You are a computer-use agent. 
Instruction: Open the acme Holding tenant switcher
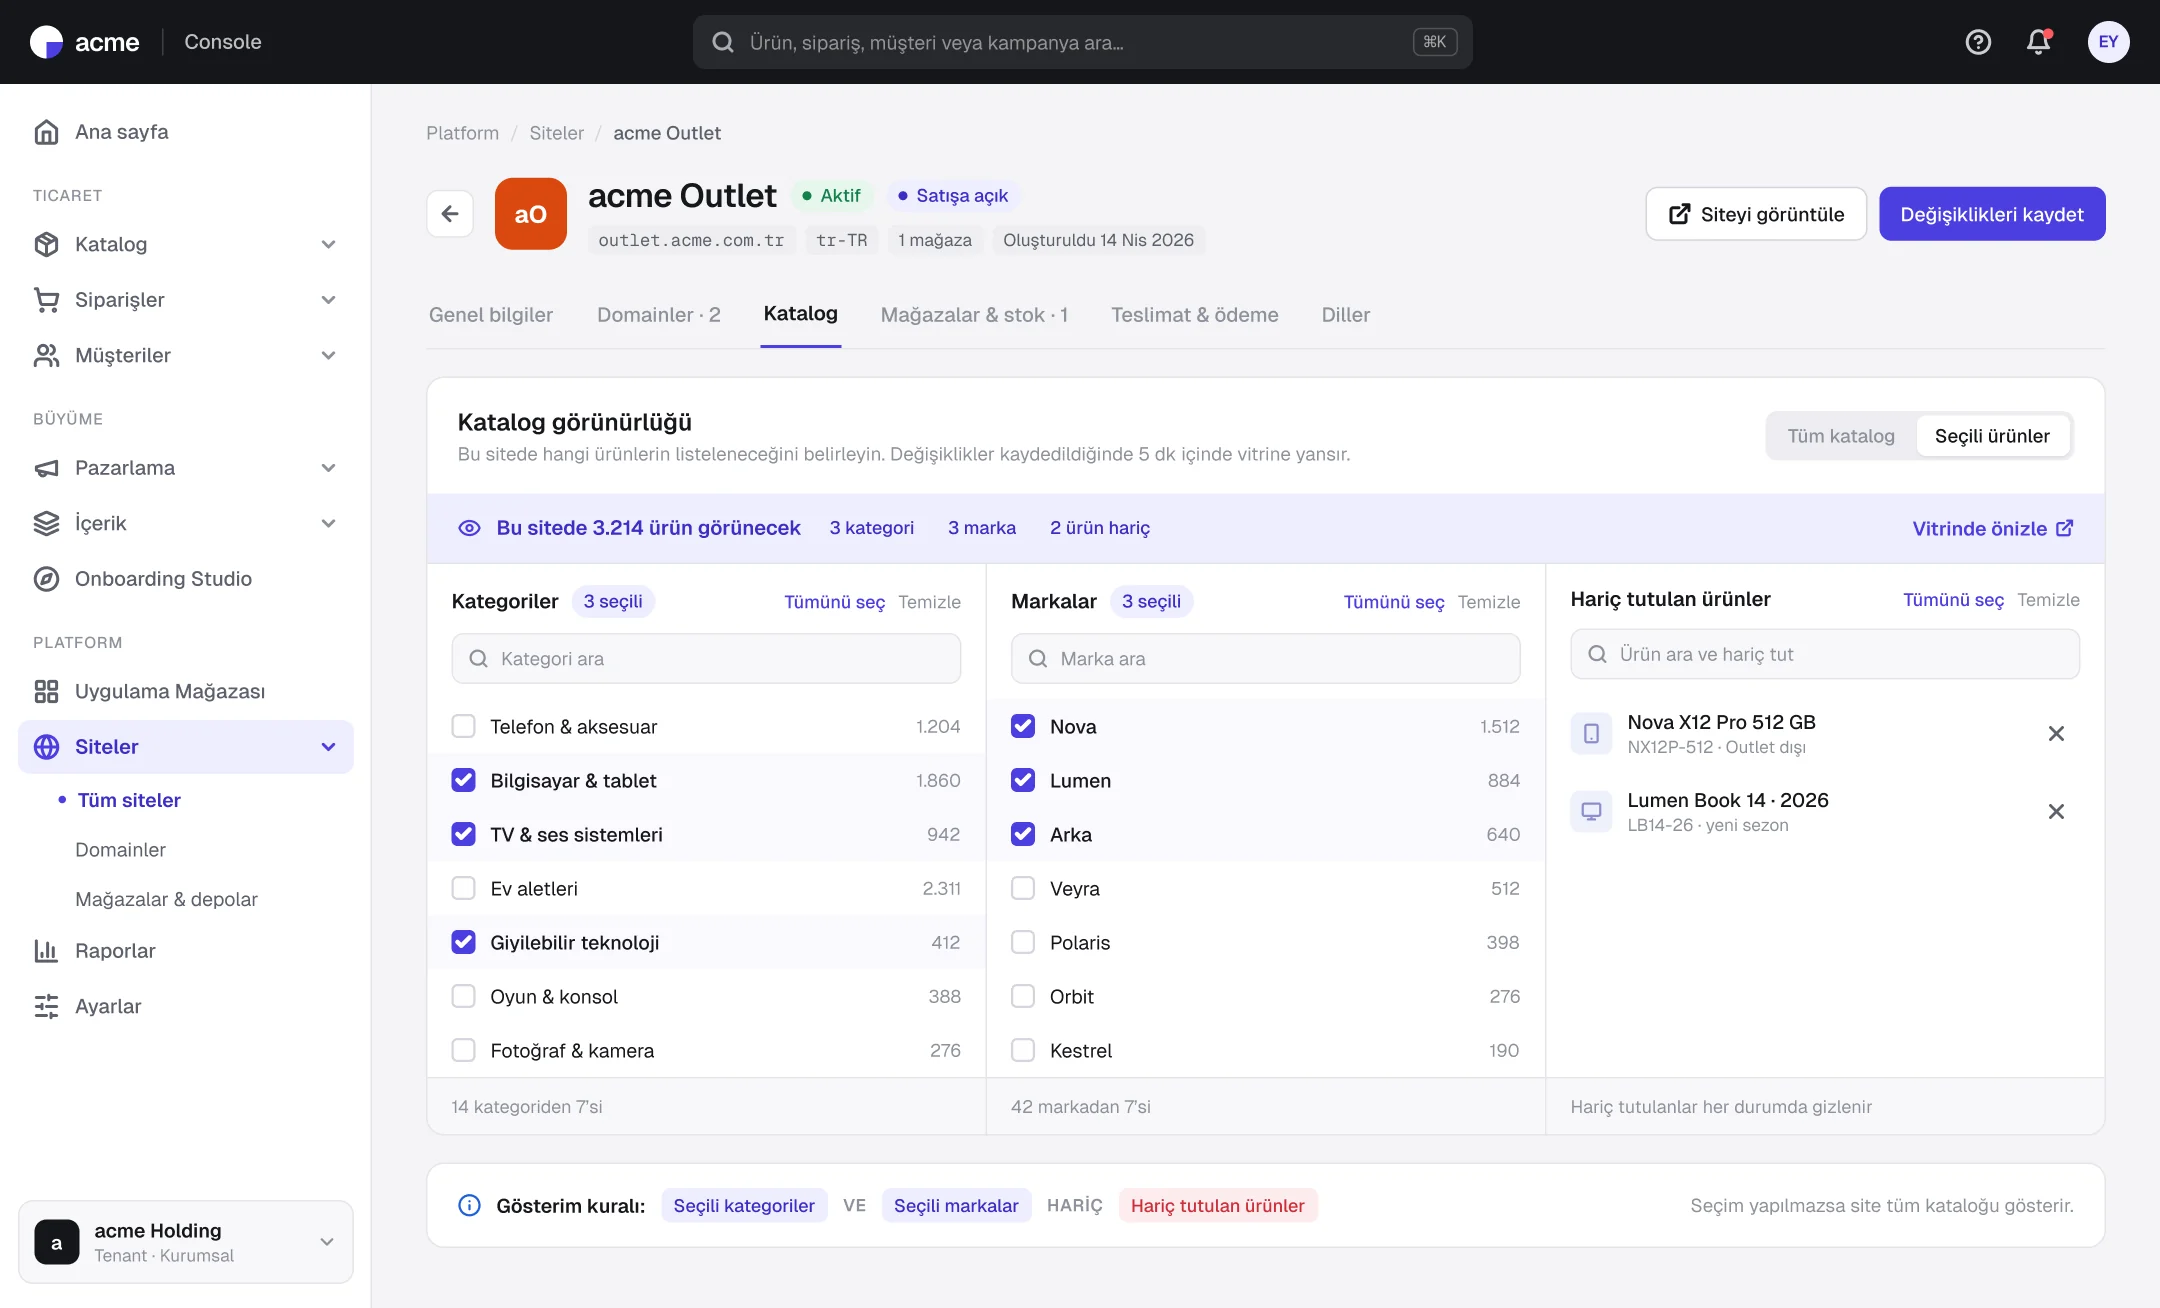(186, 1242)
